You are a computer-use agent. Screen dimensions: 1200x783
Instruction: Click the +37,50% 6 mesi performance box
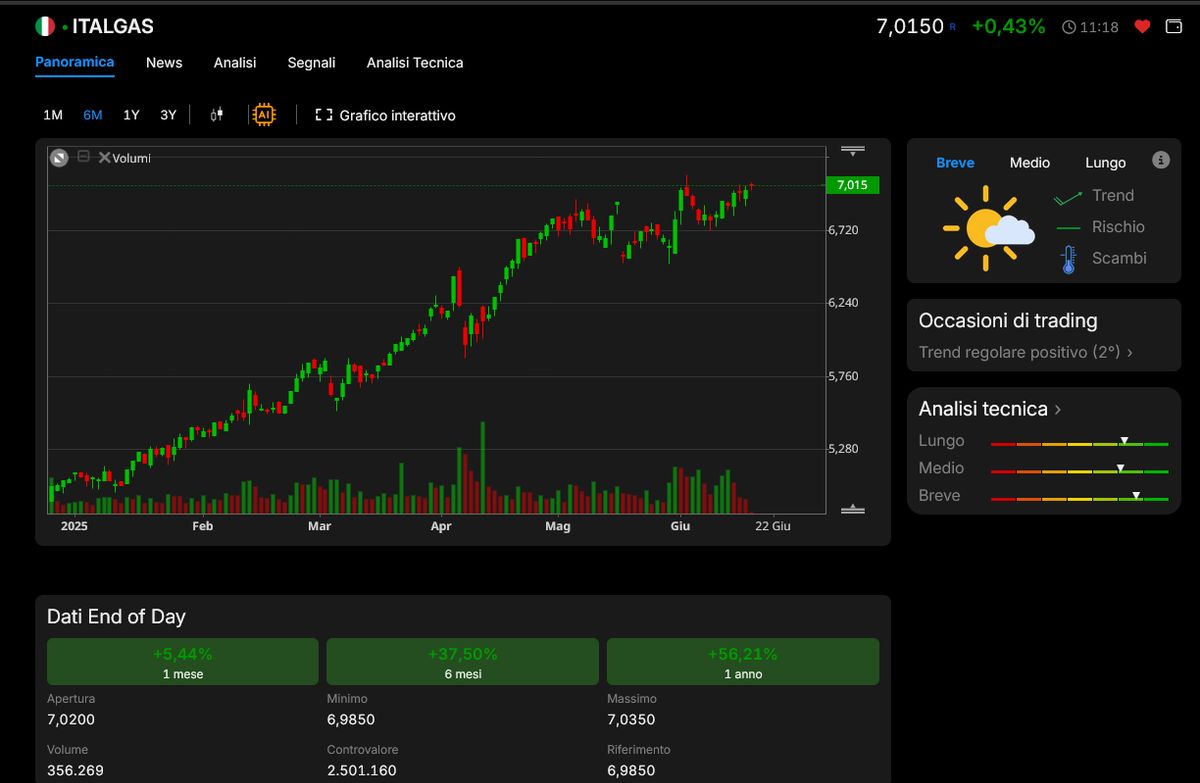(x=463, y=662)
